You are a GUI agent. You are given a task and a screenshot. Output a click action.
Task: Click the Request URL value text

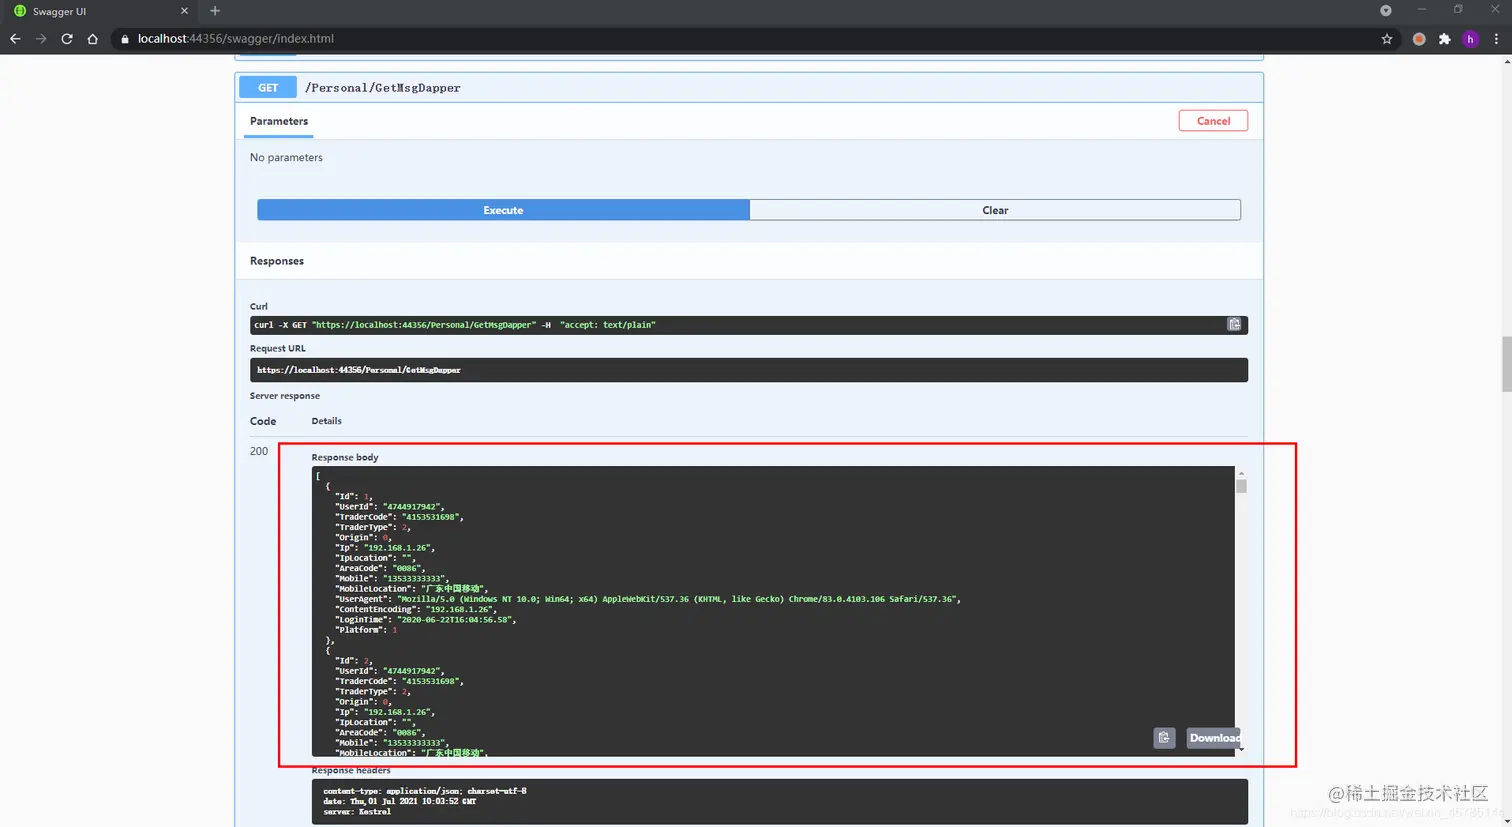(359, 370)
